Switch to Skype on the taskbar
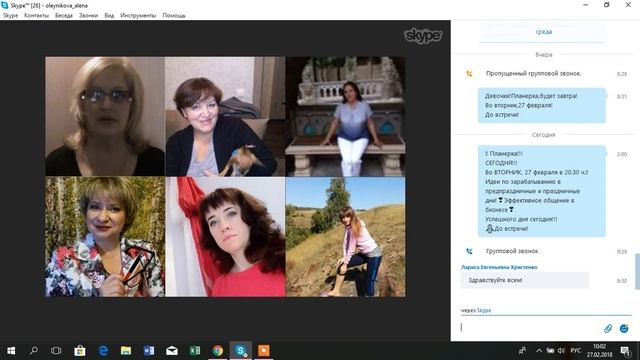Screen dimensions: 640x360 click(x=240, y=351)
